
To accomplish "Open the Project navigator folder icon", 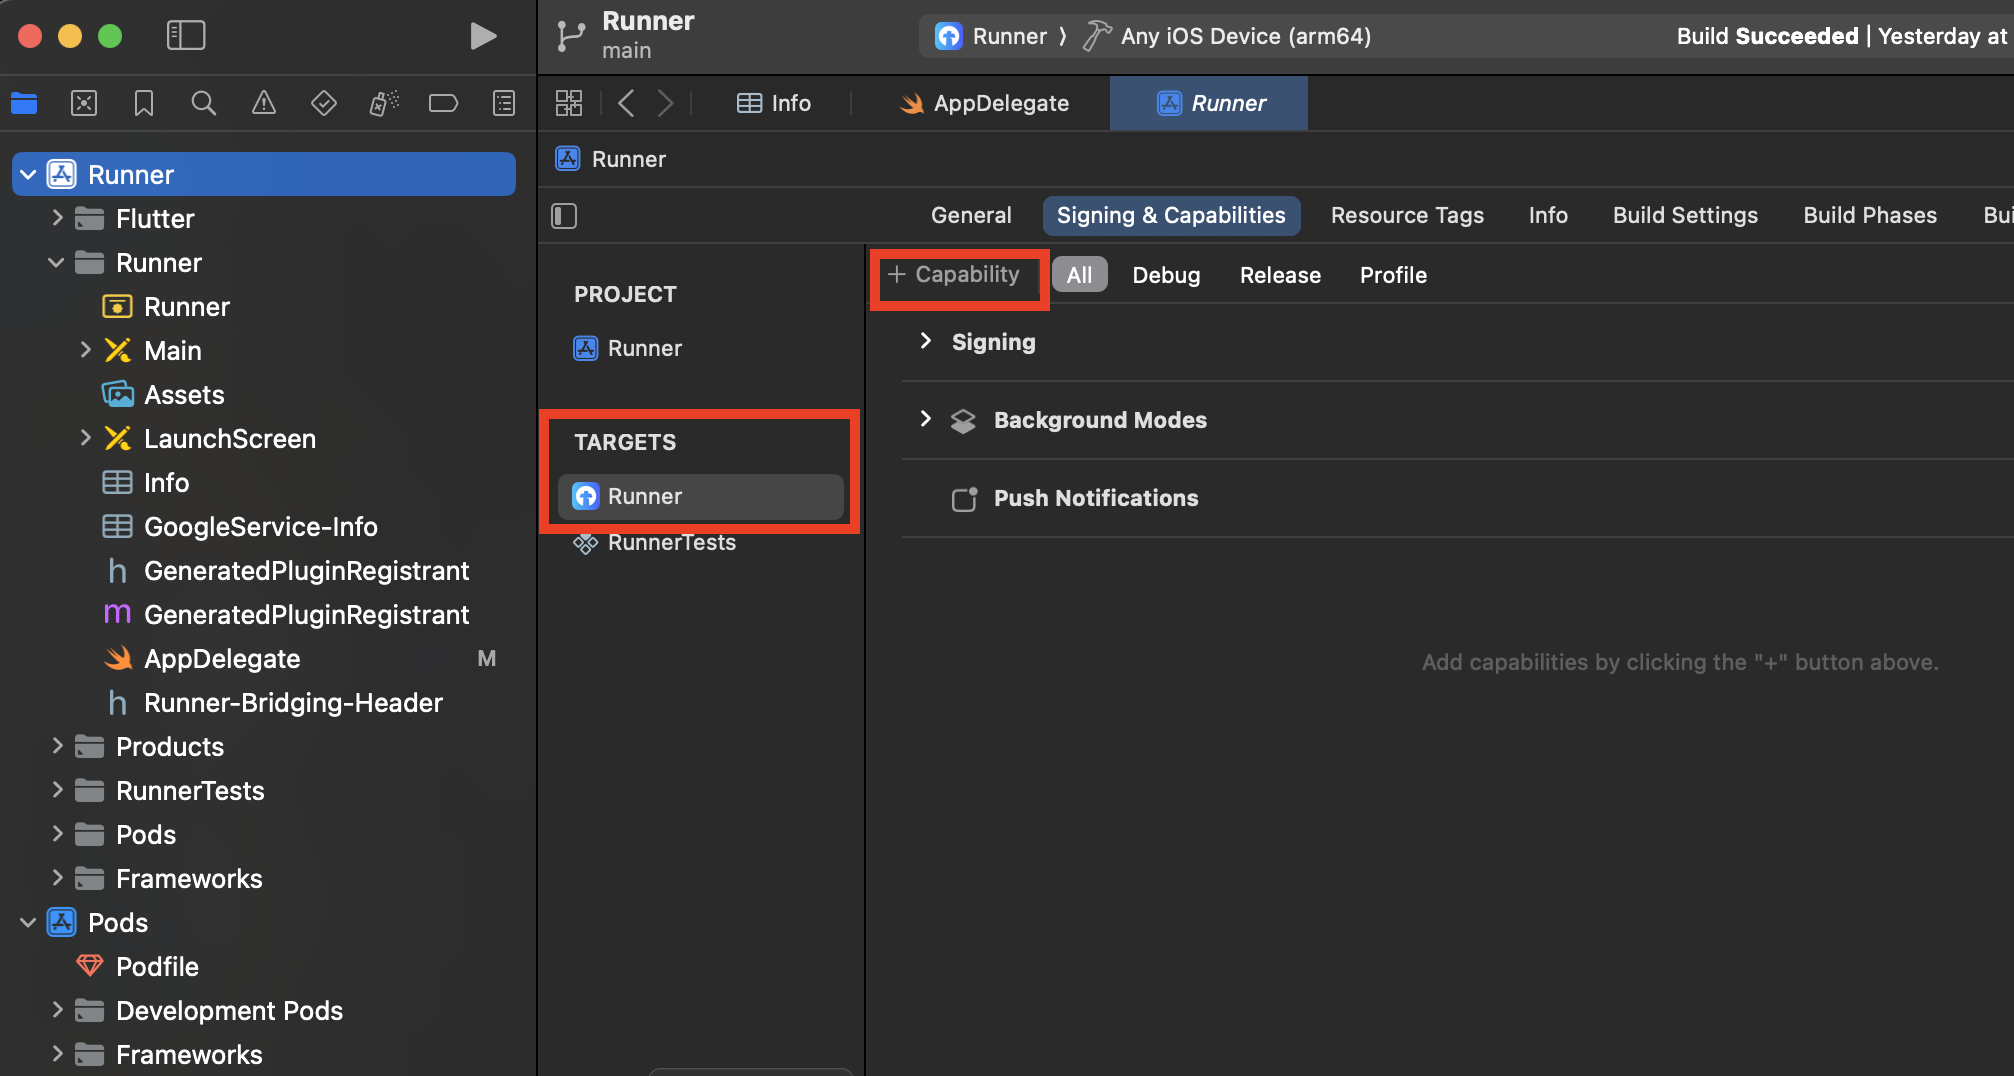I will [x=24, y=103].
